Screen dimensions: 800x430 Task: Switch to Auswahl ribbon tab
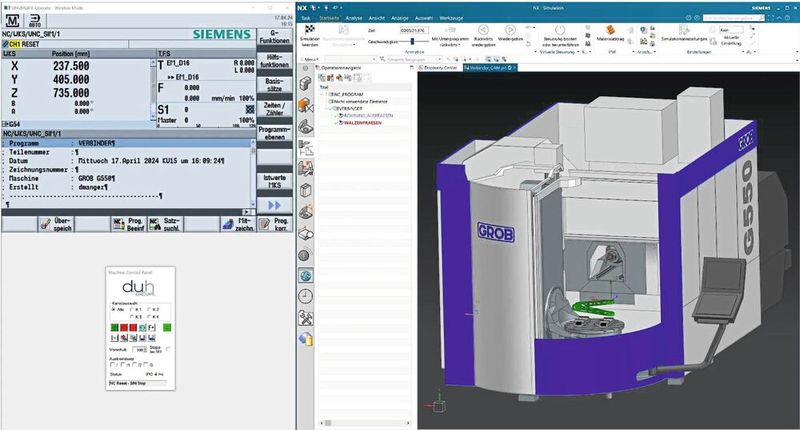(423, 18)
